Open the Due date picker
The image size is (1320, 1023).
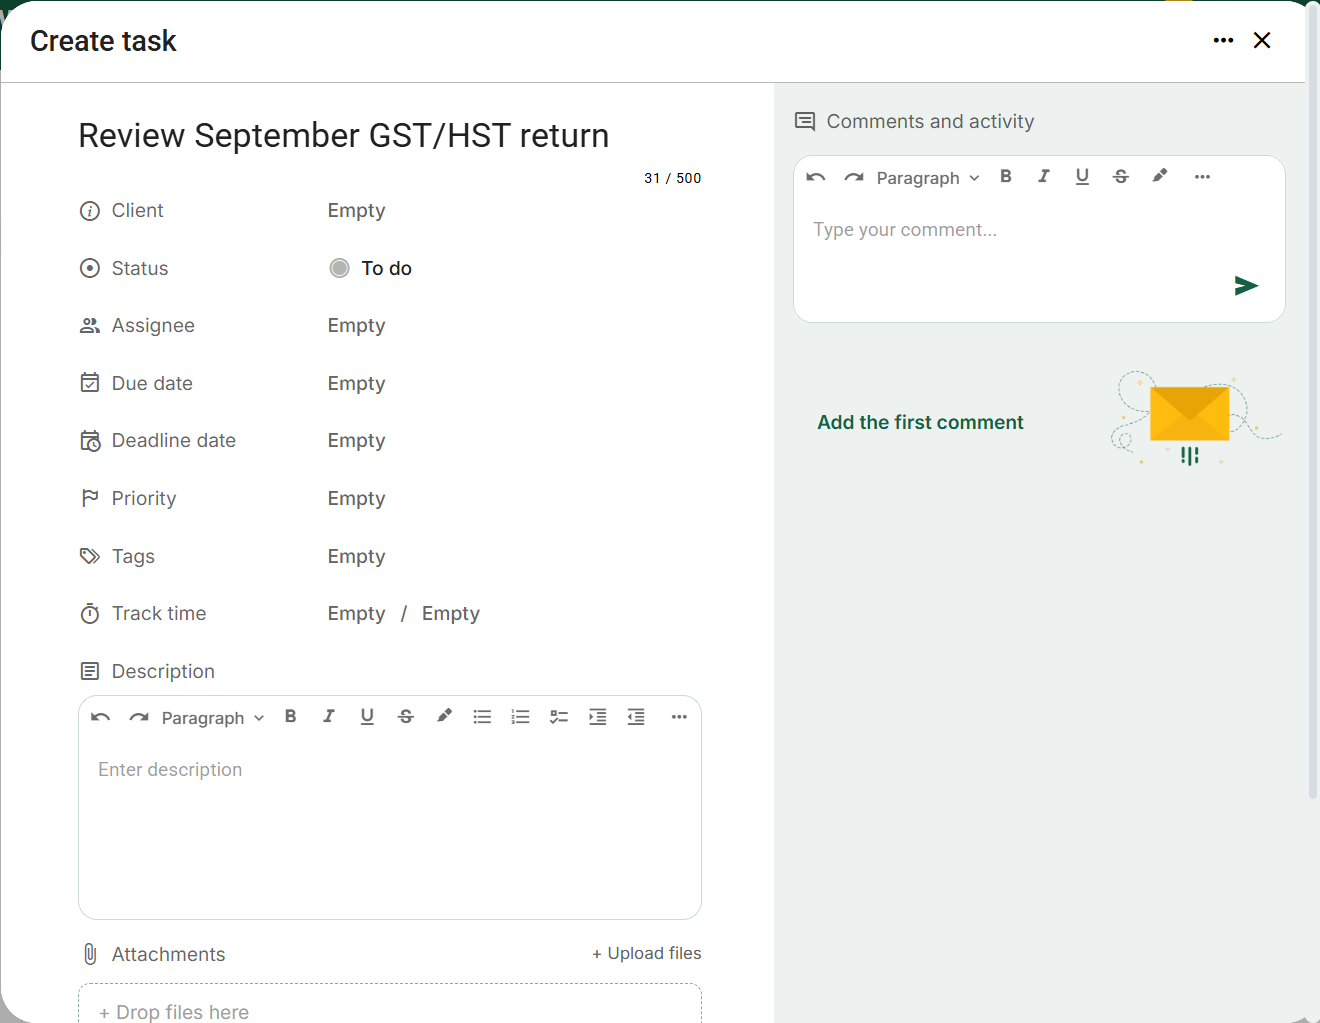(x=356, y=384)
